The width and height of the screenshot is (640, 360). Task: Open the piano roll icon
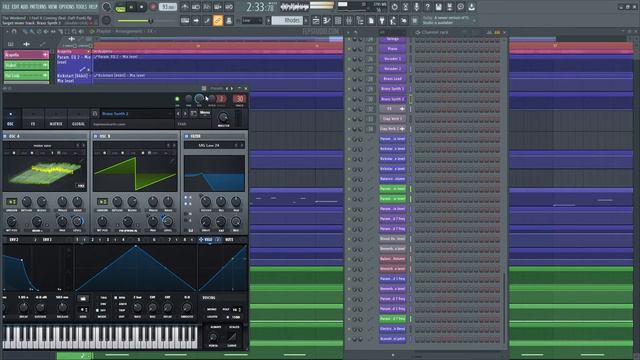pos(327,20)
